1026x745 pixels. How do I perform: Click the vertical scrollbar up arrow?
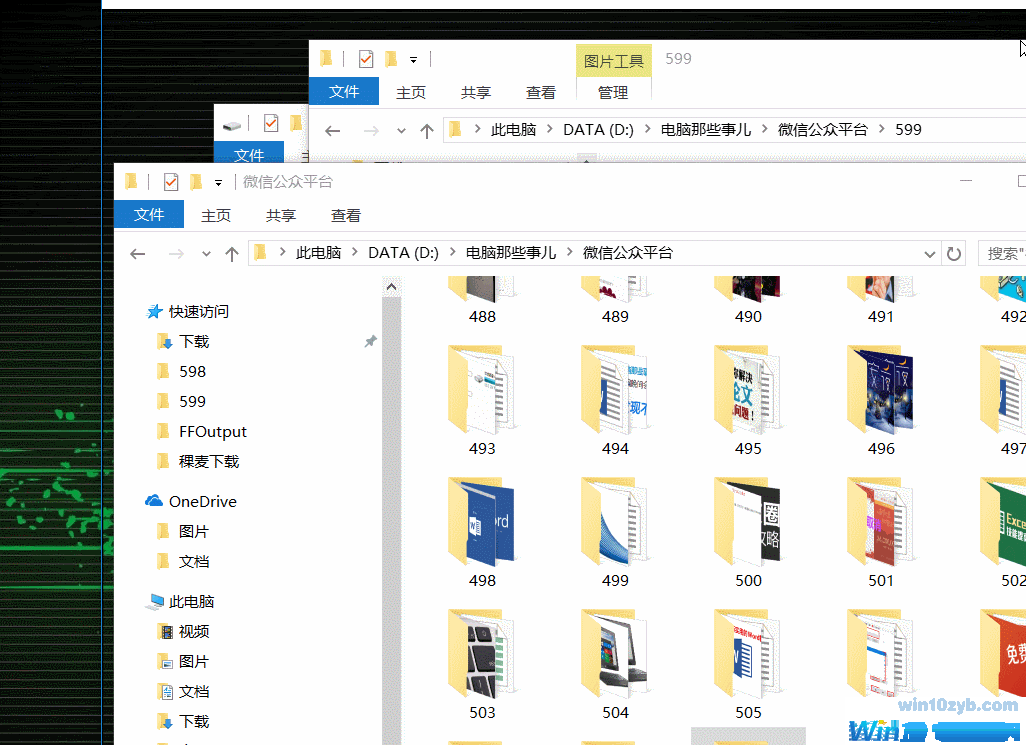(391, 285)
